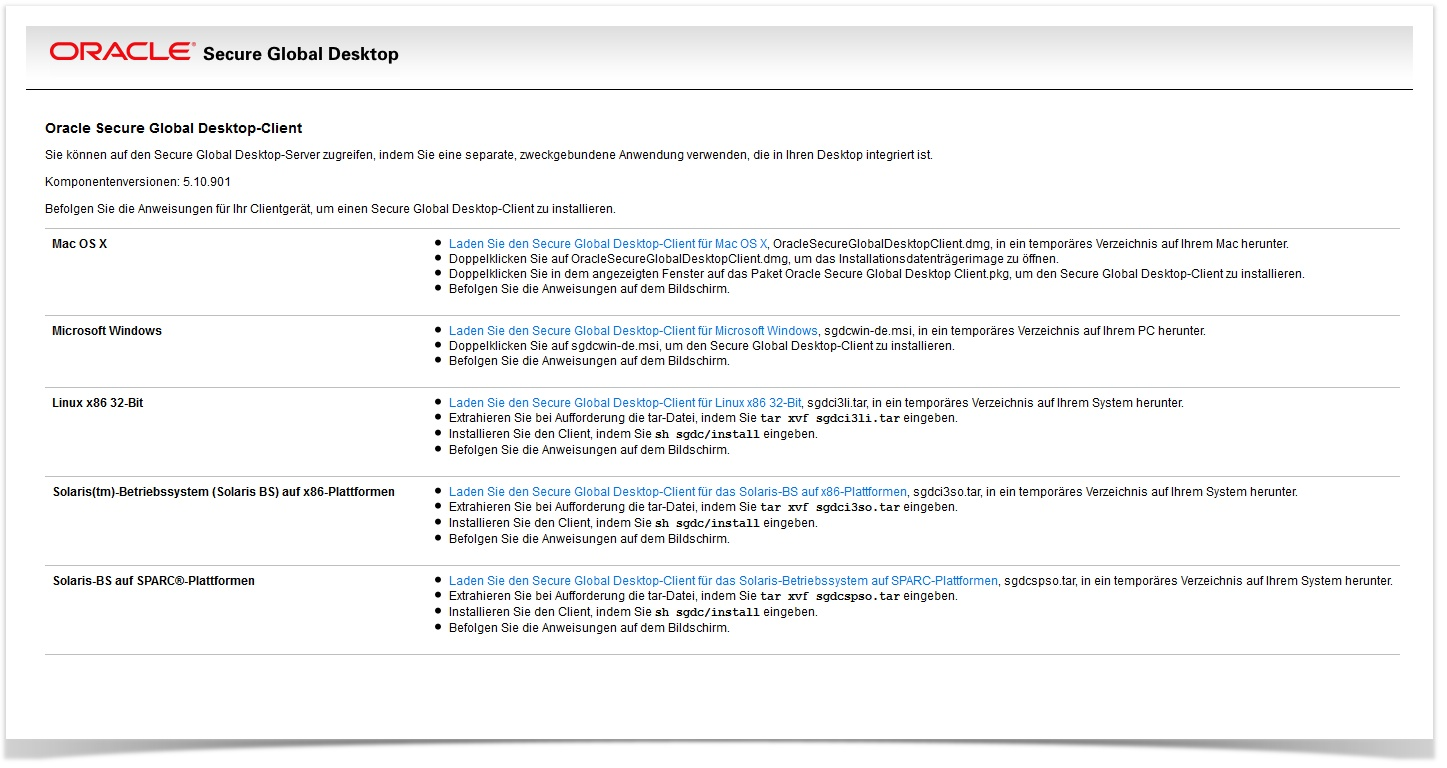The width and height of the screenshot is (1447, 768).
Task: Click the Oracle Secure Global Desktop Client.pkg instruction
Action: [x=876, y=274]
